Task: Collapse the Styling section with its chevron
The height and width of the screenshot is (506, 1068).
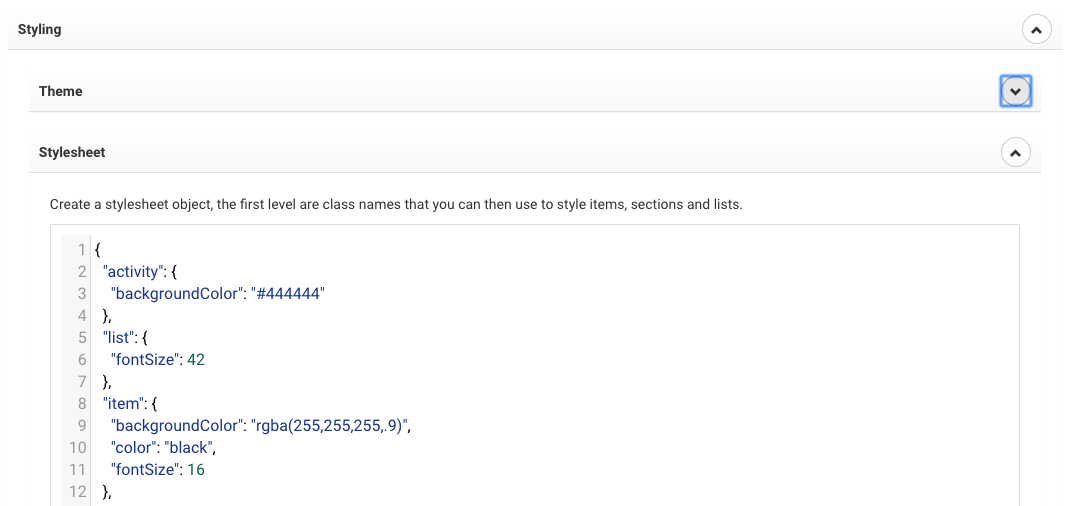Action: click(1036, 30)
